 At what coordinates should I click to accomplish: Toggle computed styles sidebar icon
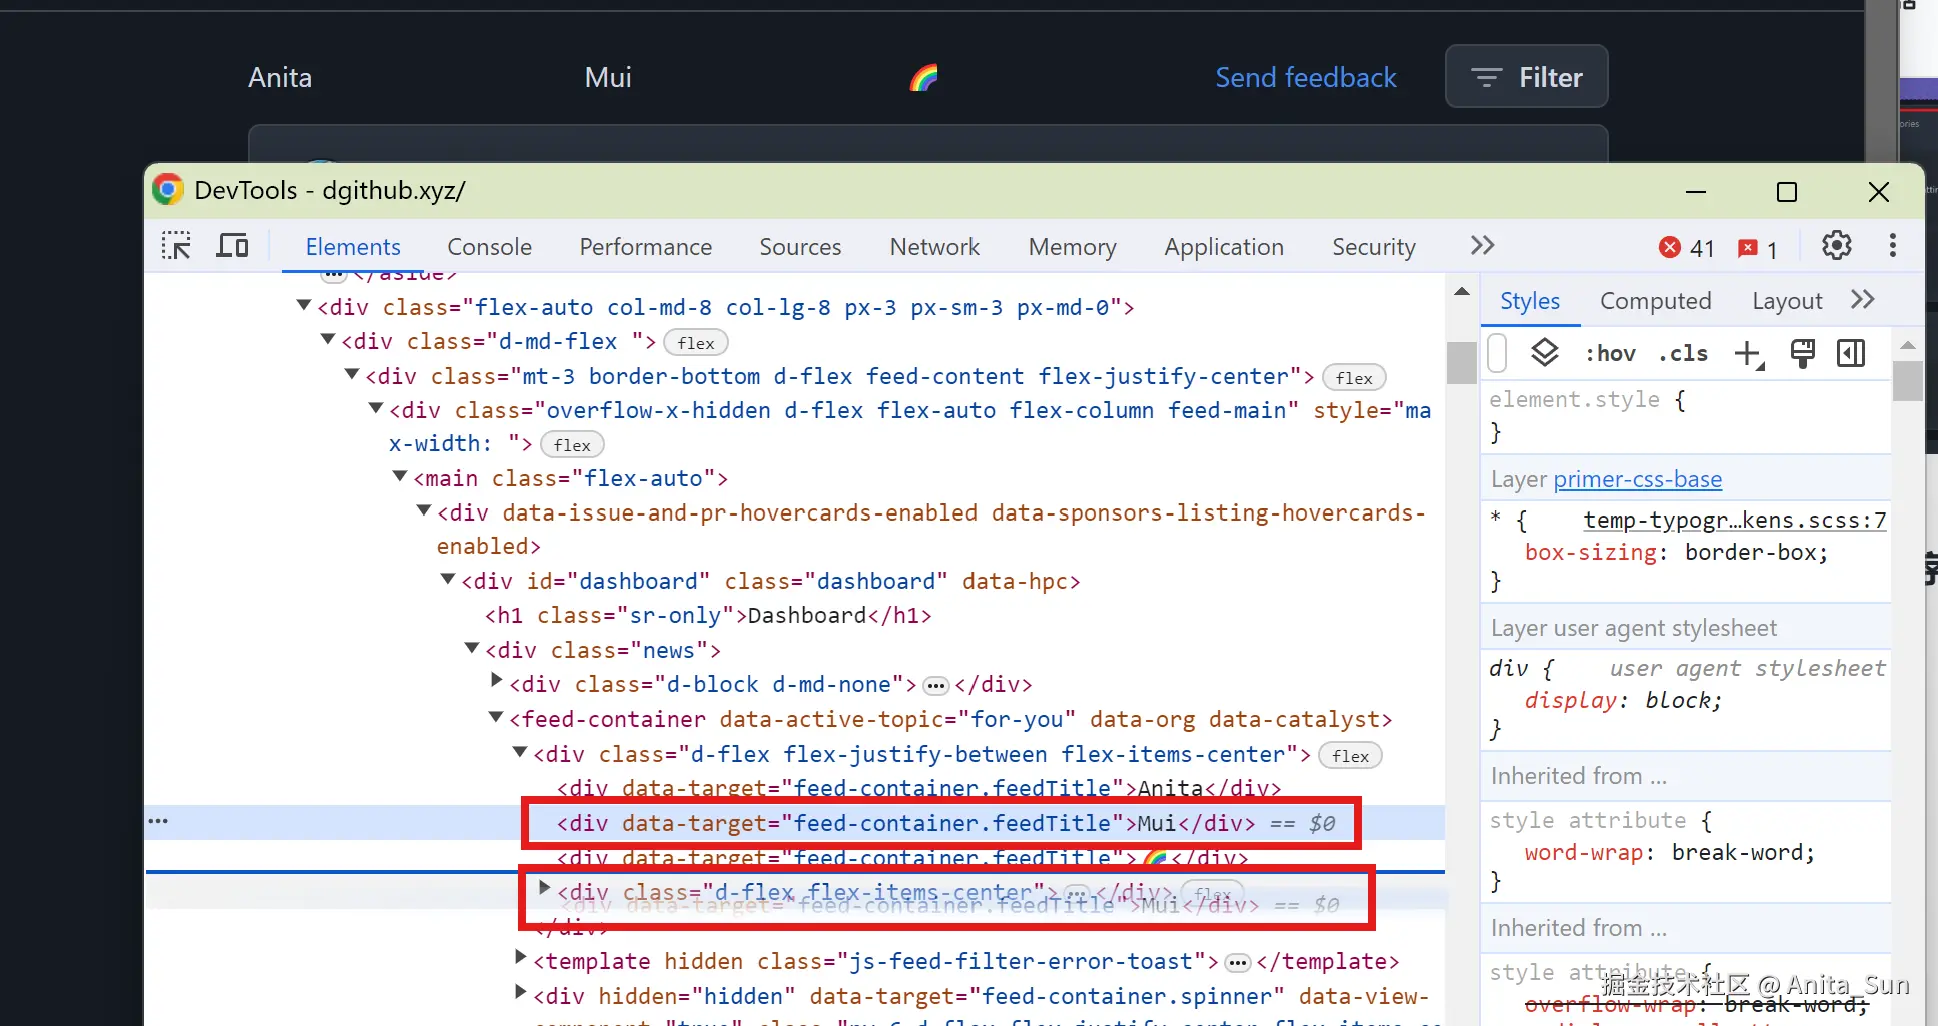point(1851,353)
